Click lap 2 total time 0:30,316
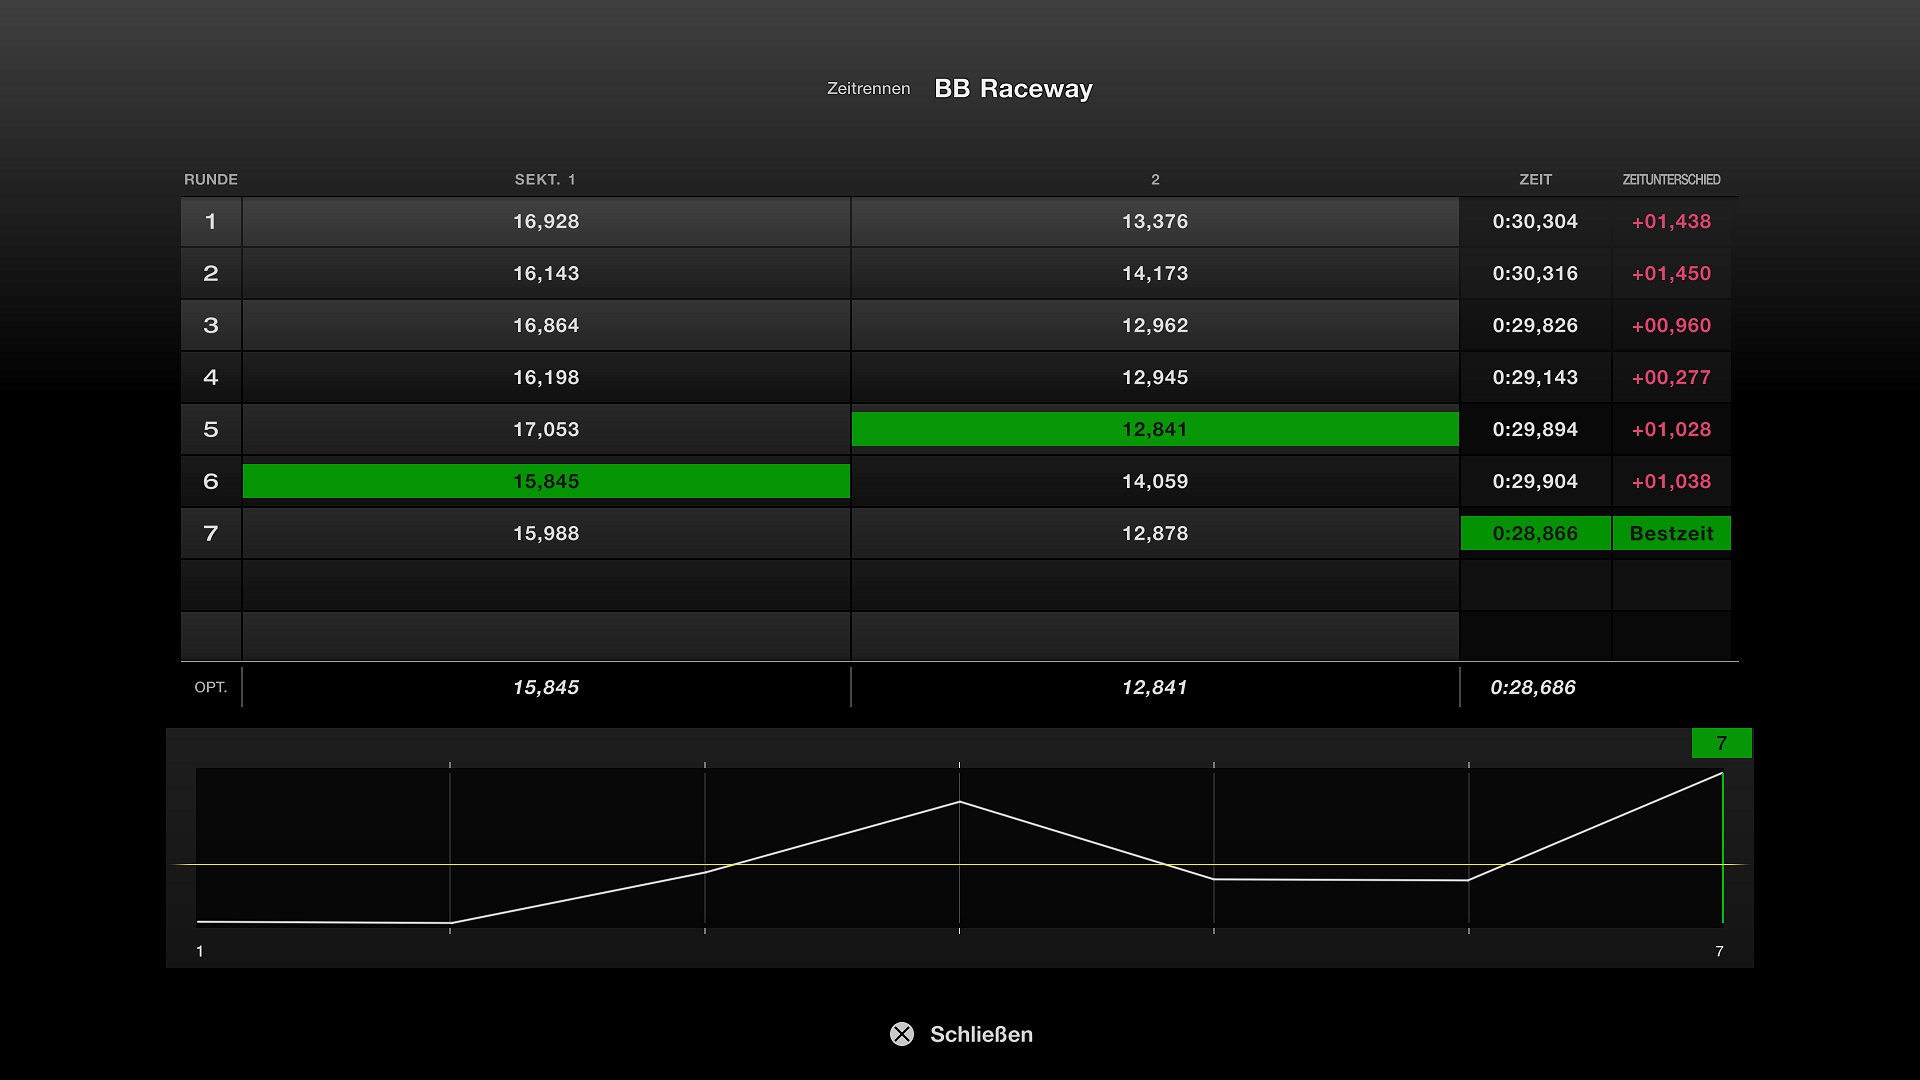Screen dimensions: 1920x1080 pos(1535,273)
